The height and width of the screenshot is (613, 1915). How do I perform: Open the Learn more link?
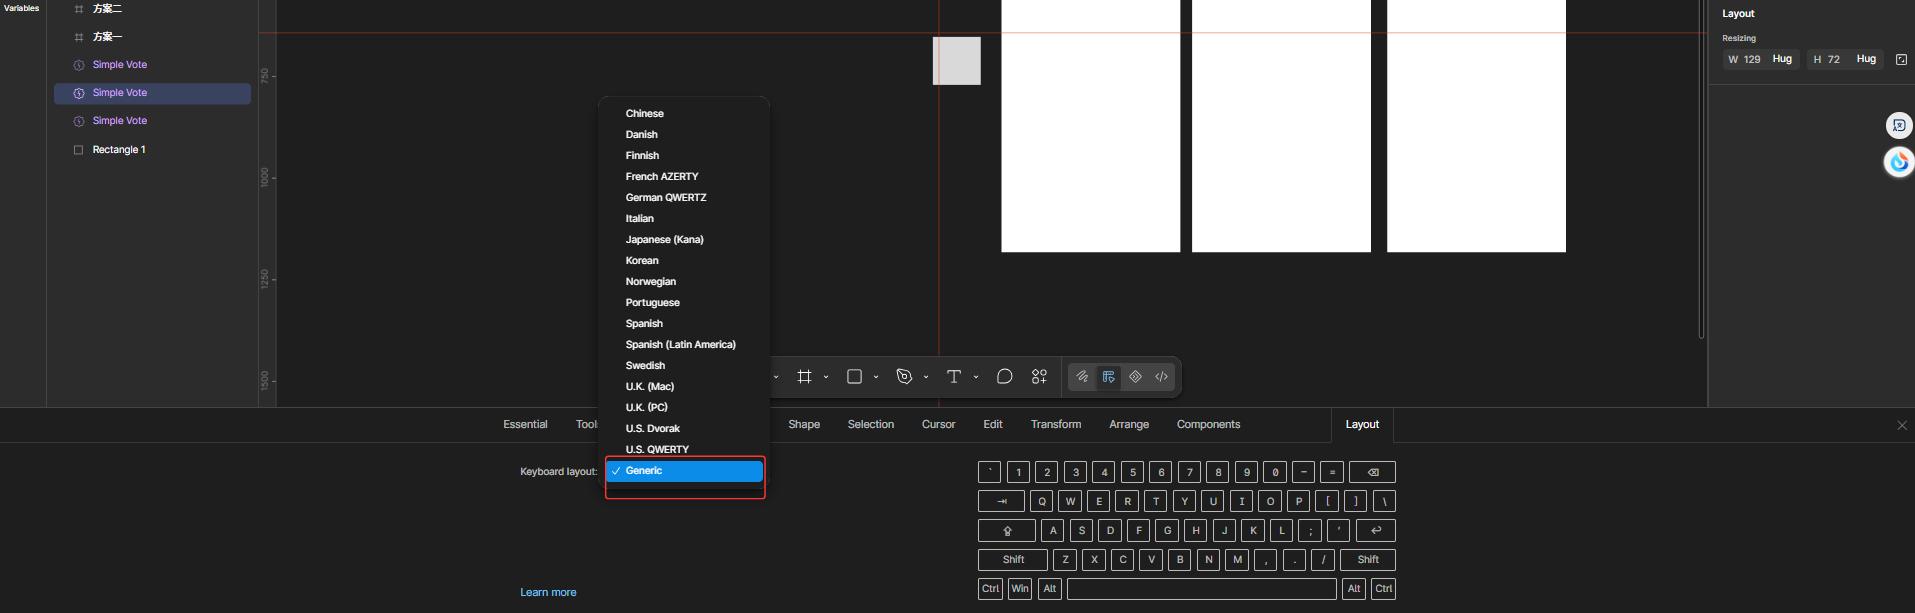click(548, 593)
